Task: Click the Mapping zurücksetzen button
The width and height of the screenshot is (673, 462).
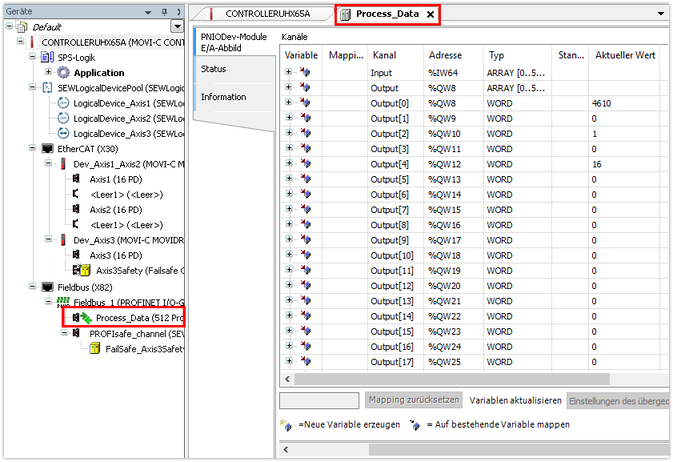Action: (x=413, y=399)
